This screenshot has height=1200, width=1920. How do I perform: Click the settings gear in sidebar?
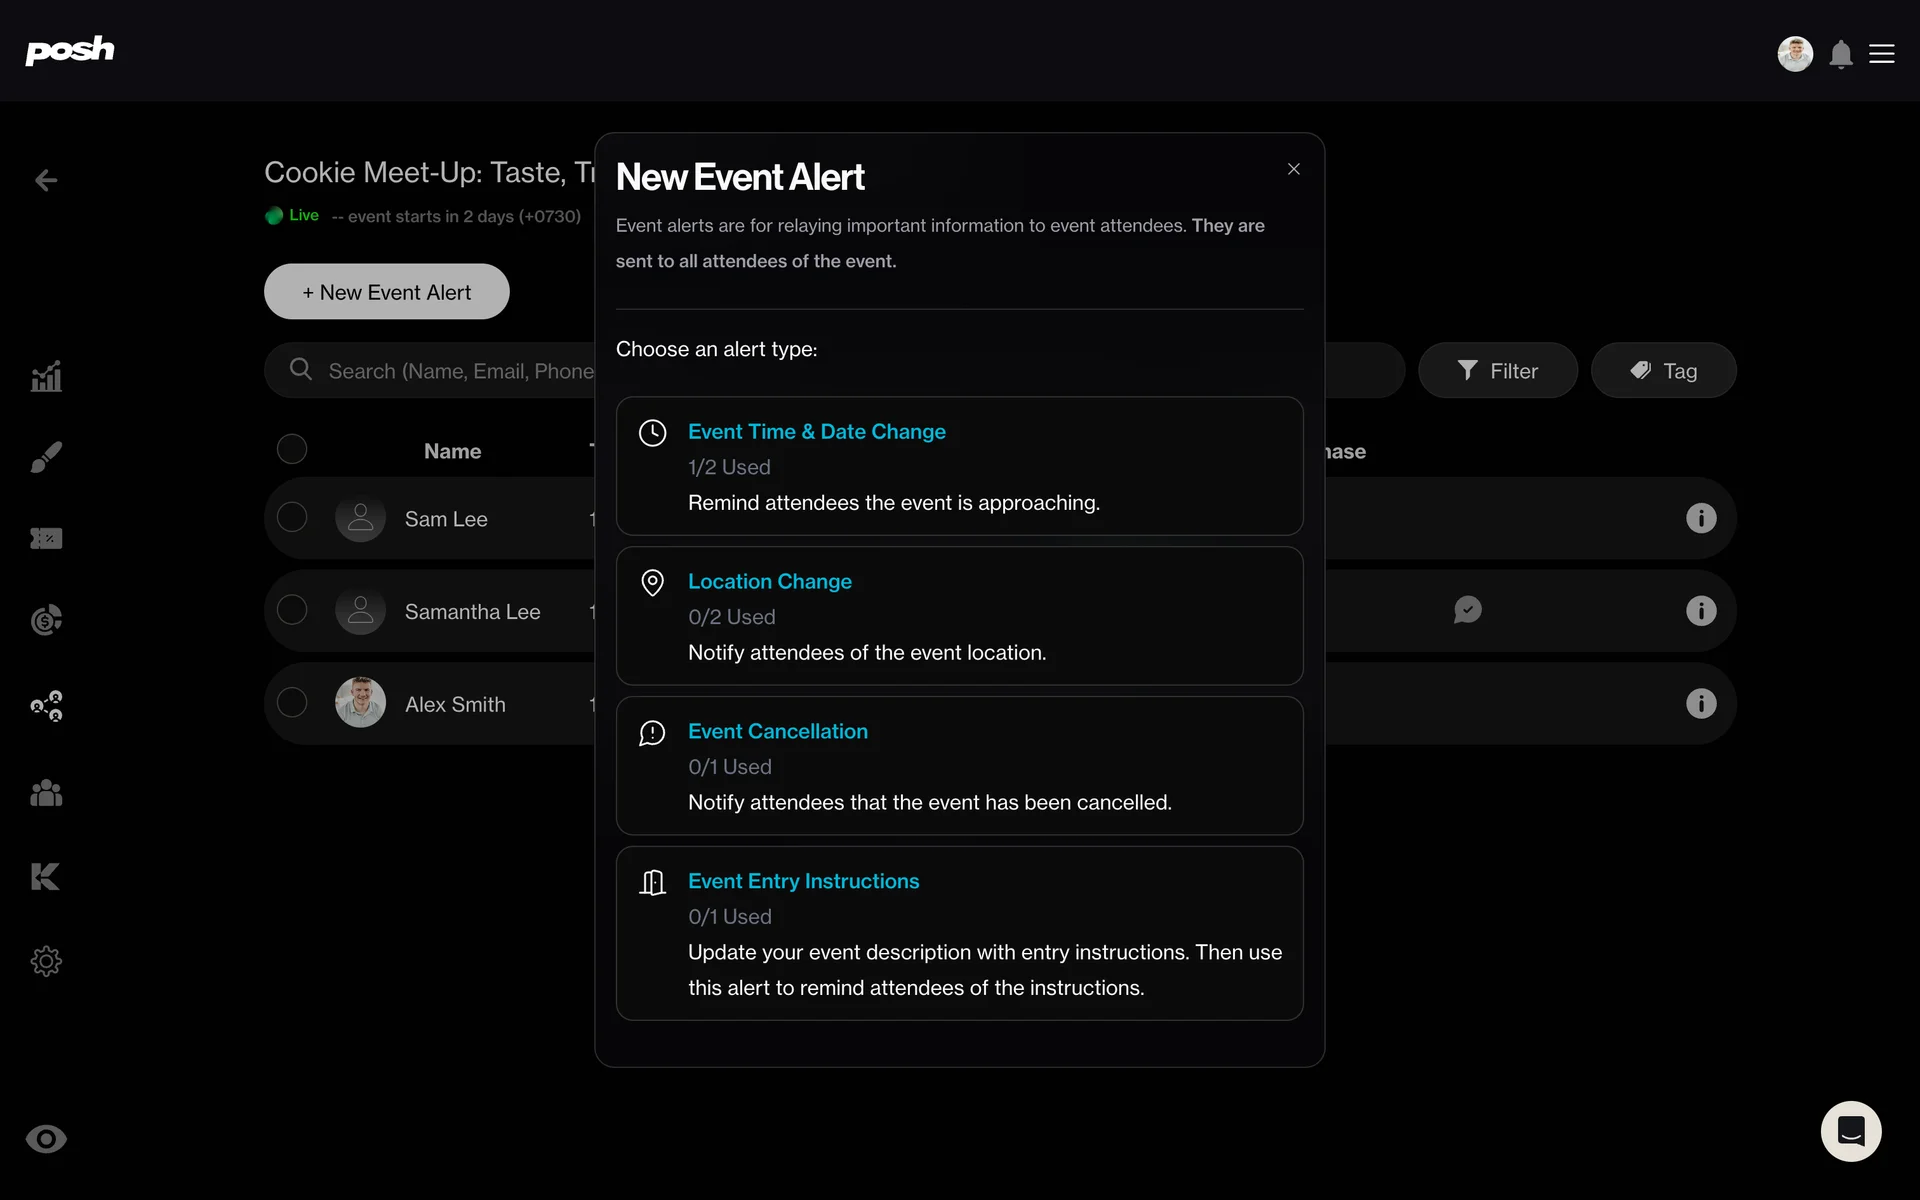[x=46, y=961]
